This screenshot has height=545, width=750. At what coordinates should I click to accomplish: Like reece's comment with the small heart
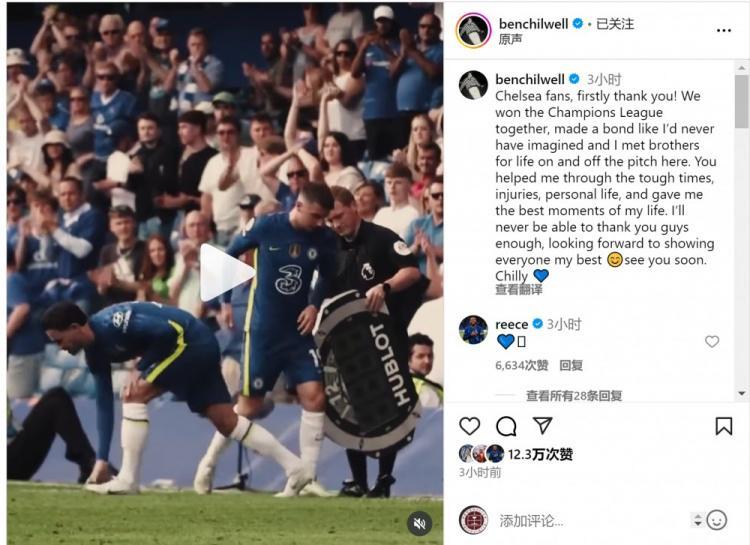coord(712,341)
